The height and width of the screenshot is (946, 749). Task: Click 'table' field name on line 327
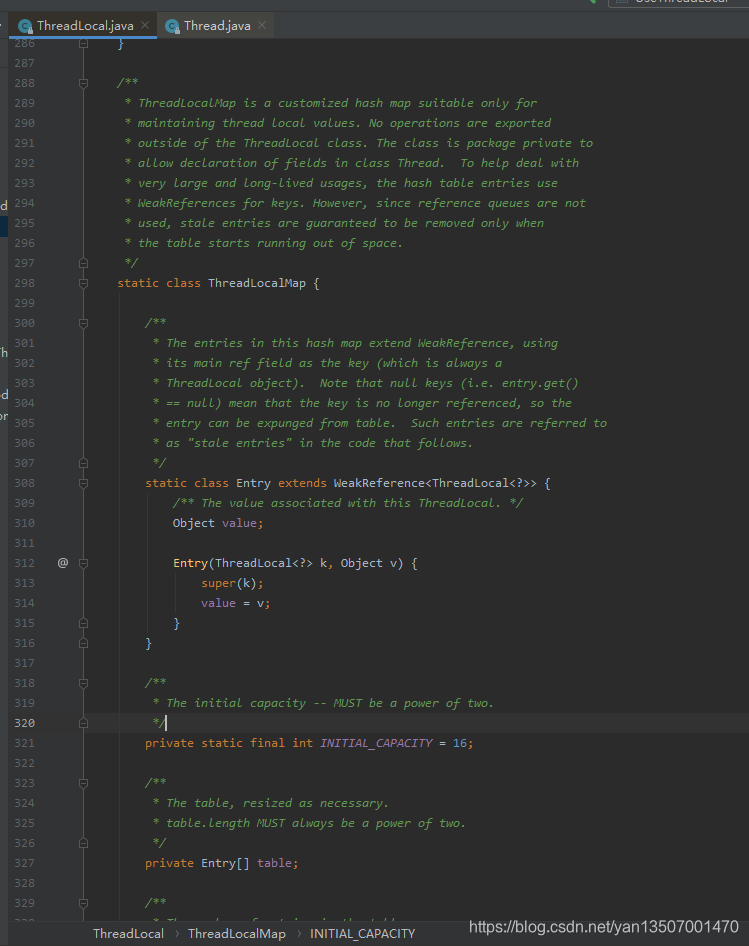(x=275, y=863)
